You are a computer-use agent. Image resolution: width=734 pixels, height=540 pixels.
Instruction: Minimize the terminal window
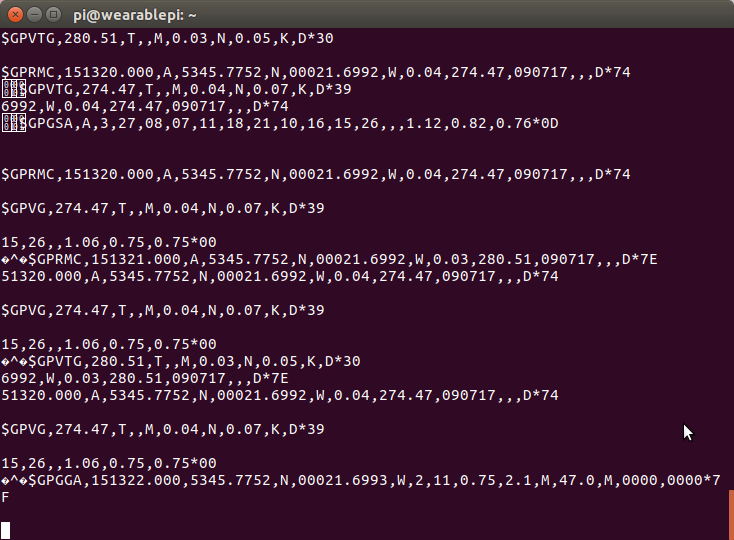coord(35,15)
